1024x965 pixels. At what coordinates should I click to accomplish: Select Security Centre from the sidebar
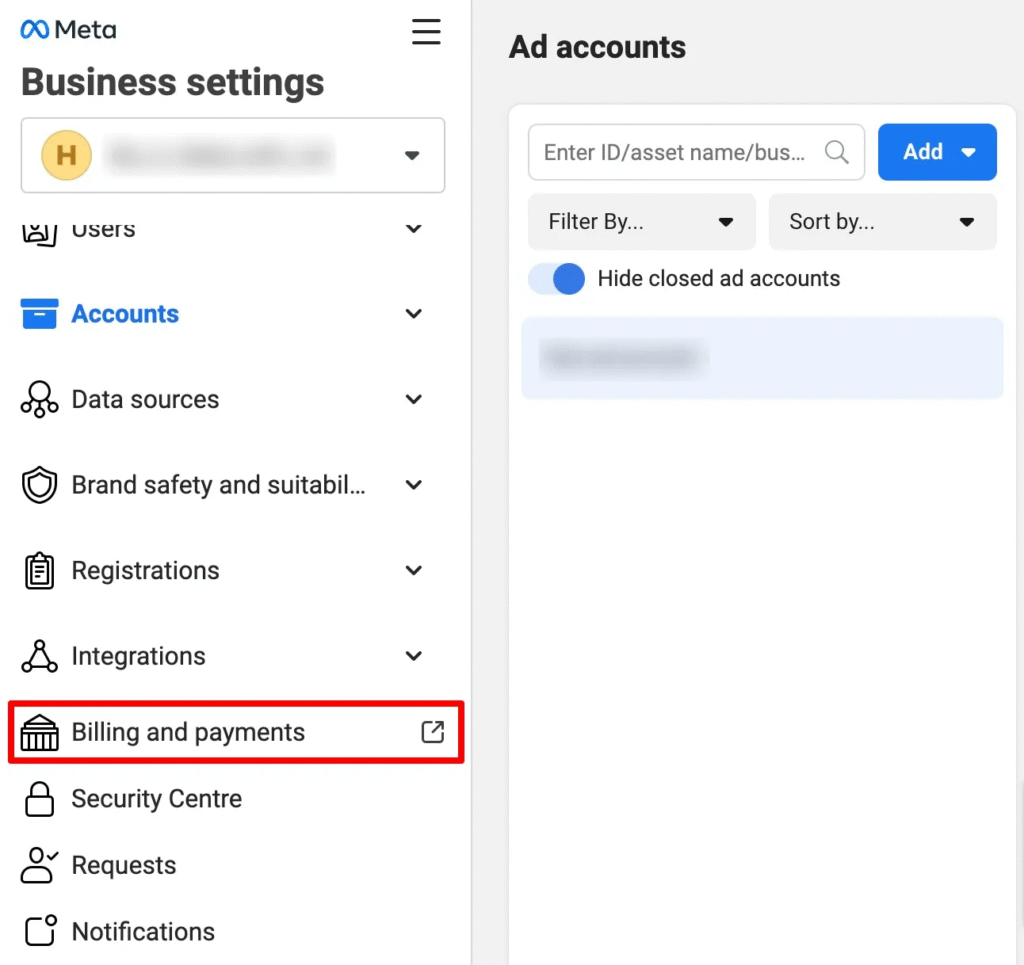156,799
